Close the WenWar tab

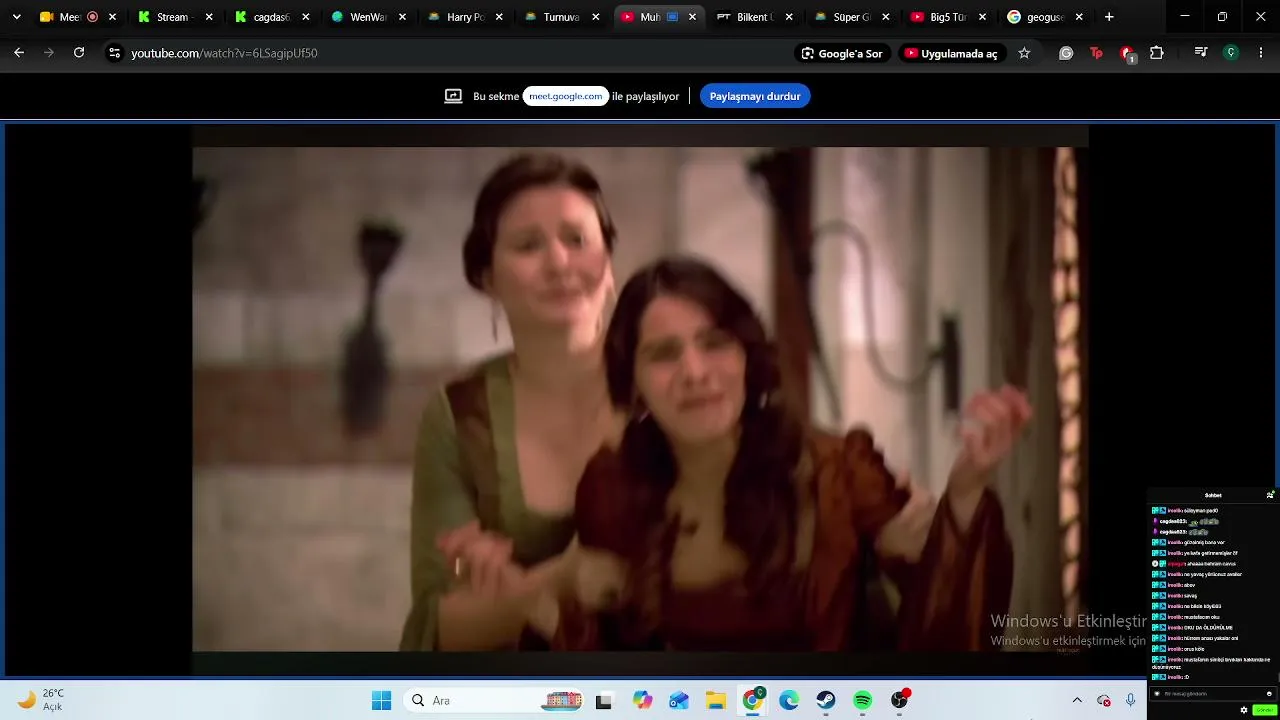coord(403,17)
